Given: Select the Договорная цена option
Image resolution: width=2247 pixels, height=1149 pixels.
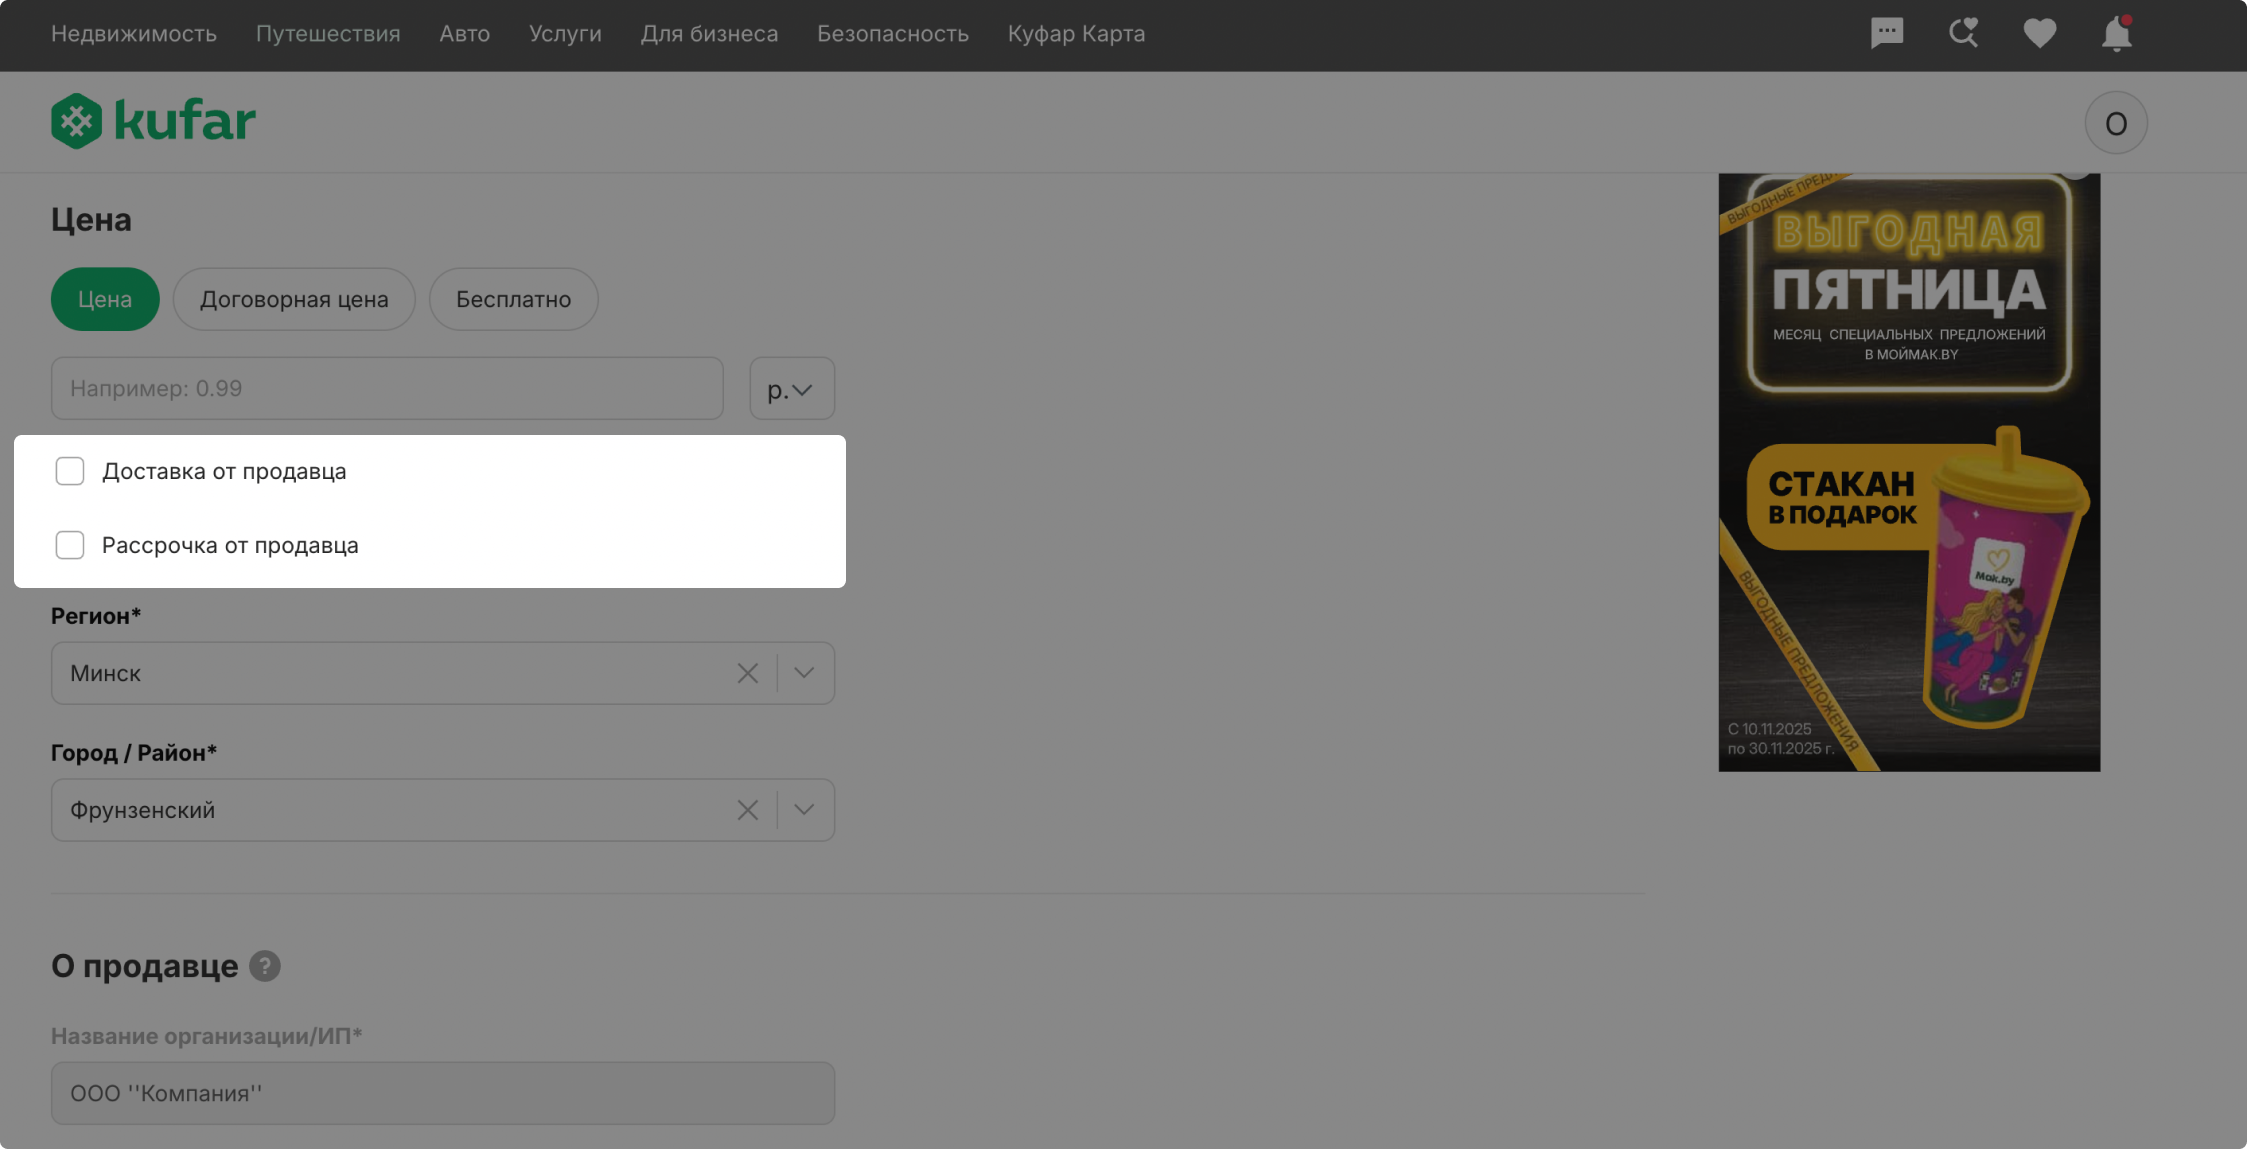Looking at the screenshot, I should (x=294, y=299).
